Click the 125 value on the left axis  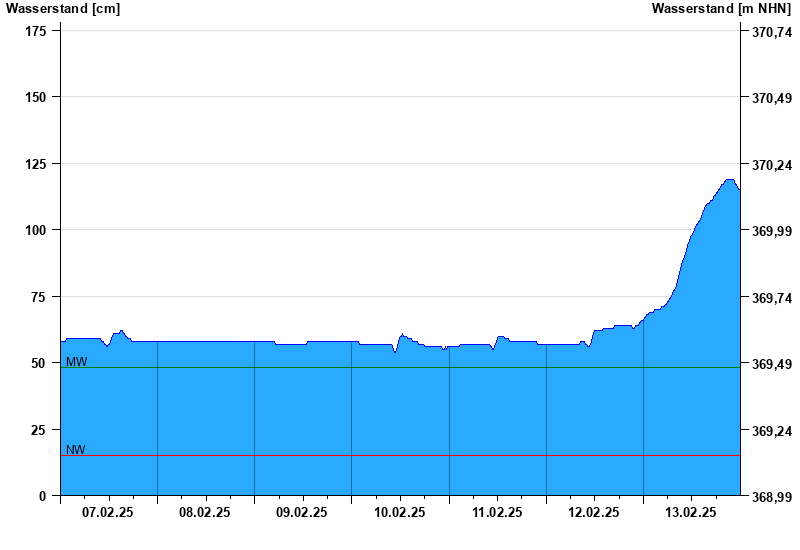35,163
